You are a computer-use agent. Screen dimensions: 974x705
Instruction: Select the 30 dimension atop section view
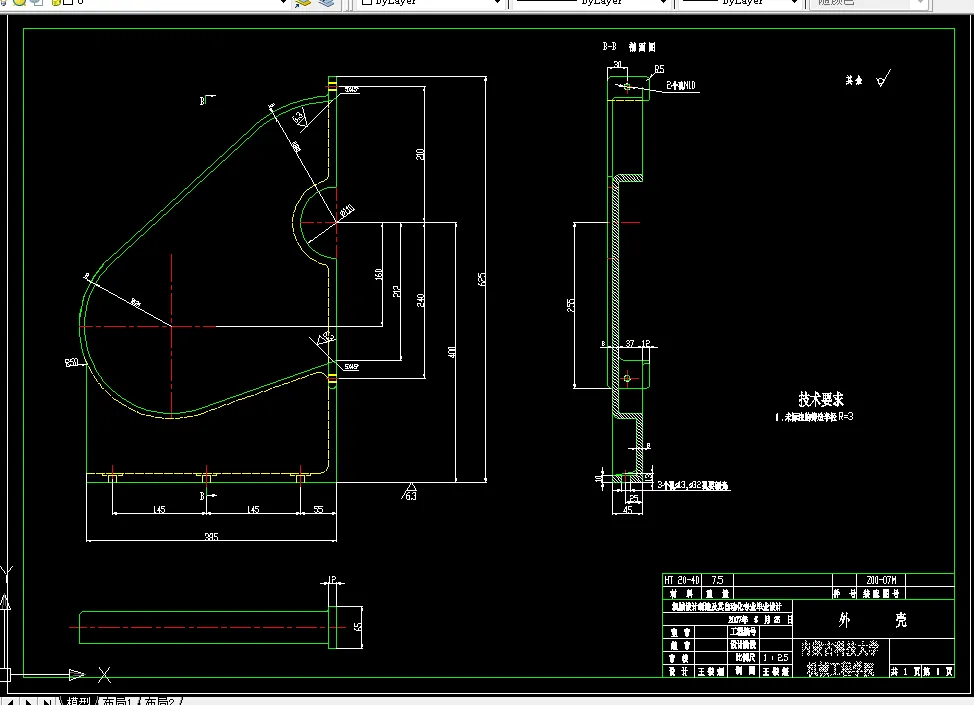(617, 65)
